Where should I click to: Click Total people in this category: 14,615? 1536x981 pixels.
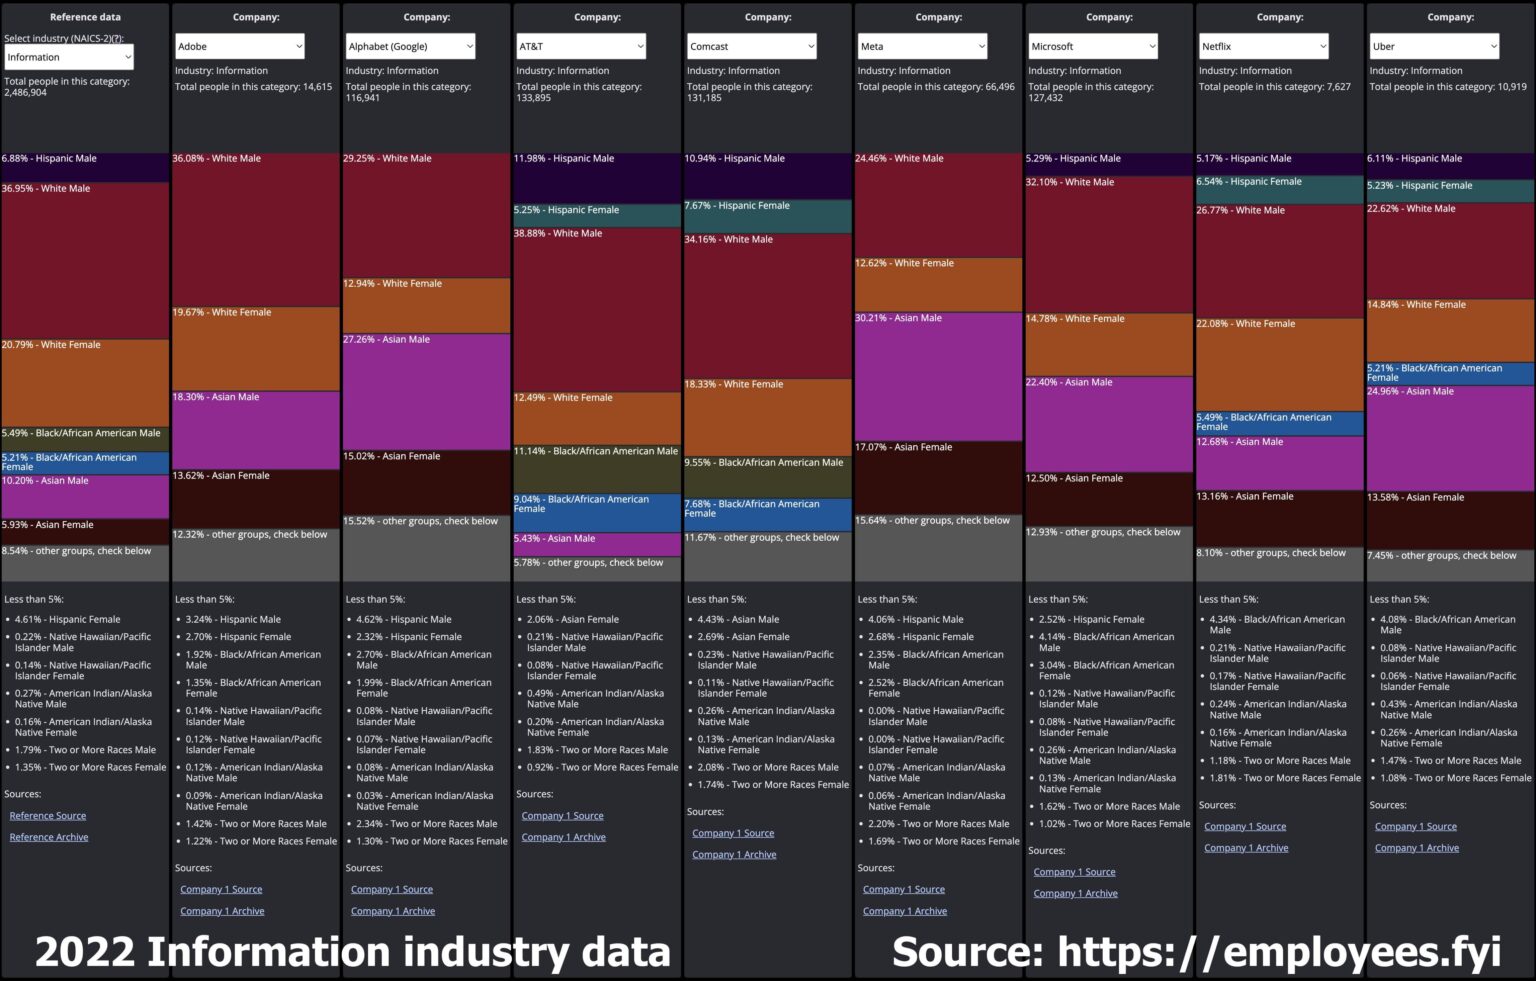click(254, 87)
